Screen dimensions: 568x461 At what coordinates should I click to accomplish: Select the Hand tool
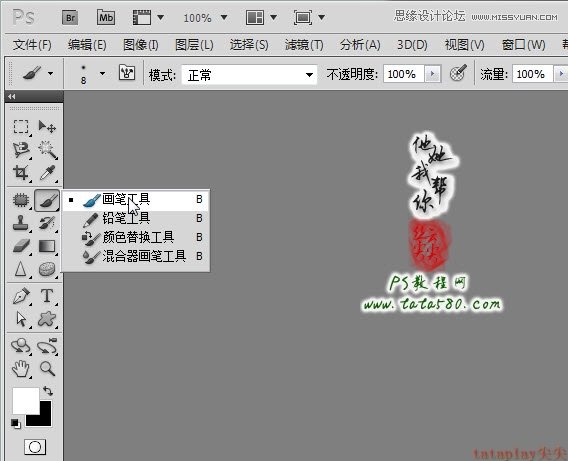click(x=21, y=369)
